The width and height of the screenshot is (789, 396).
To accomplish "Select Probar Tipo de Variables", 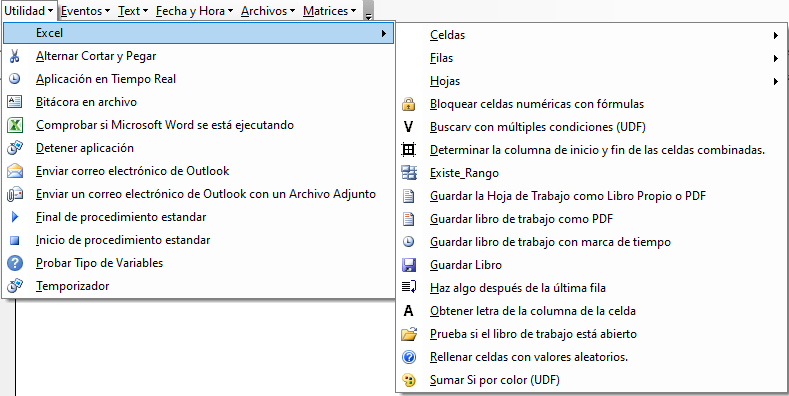I will click(x=199, y=263).
